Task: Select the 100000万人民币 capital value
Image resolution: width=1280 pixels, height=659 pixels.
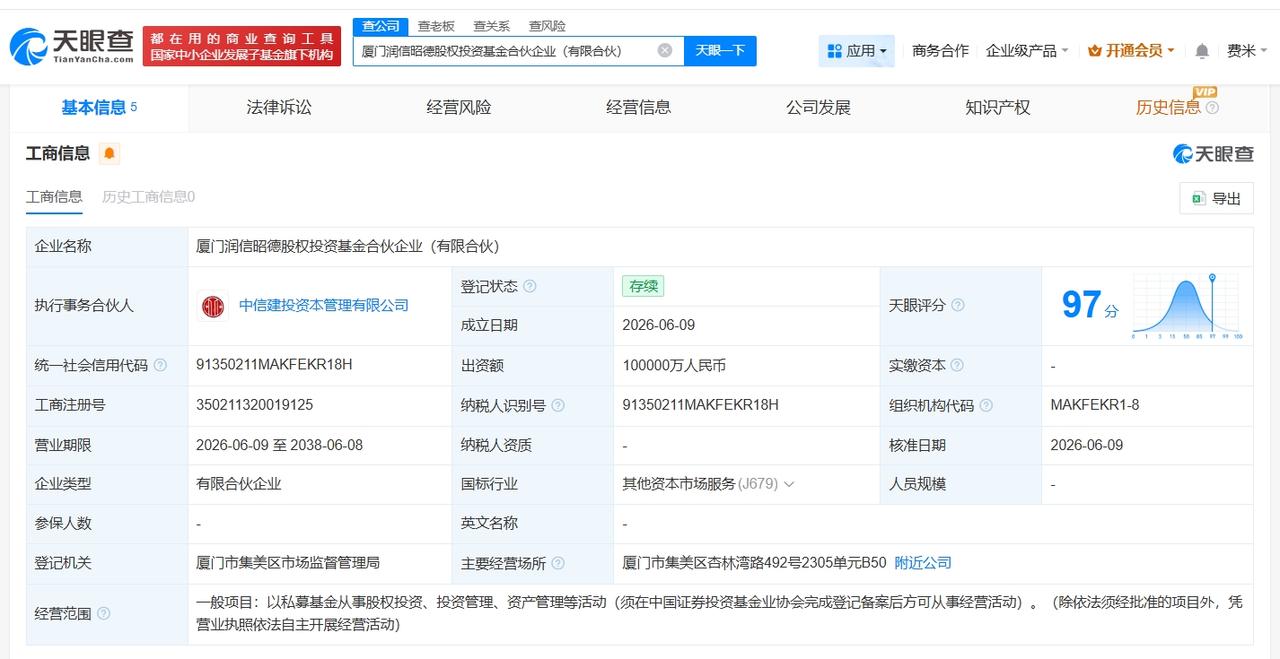Action: coord(674,365)
